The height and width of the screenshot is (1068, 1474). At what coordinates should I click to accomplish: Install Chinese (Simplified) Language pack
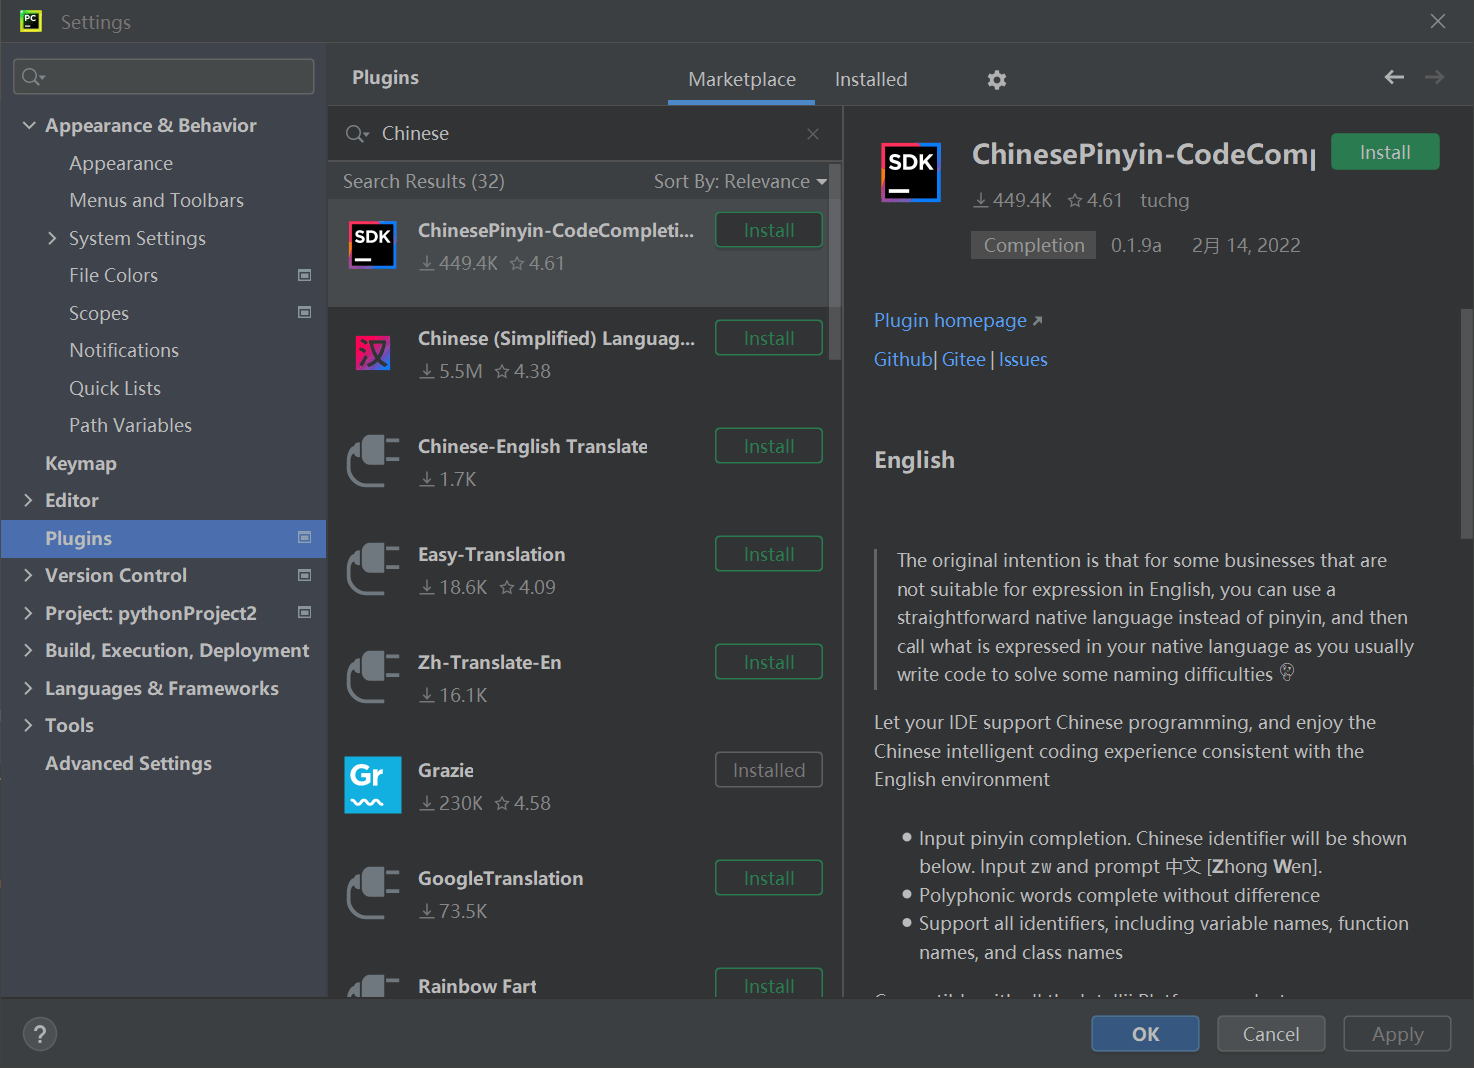pyautogui.click(x=769, y=338)
